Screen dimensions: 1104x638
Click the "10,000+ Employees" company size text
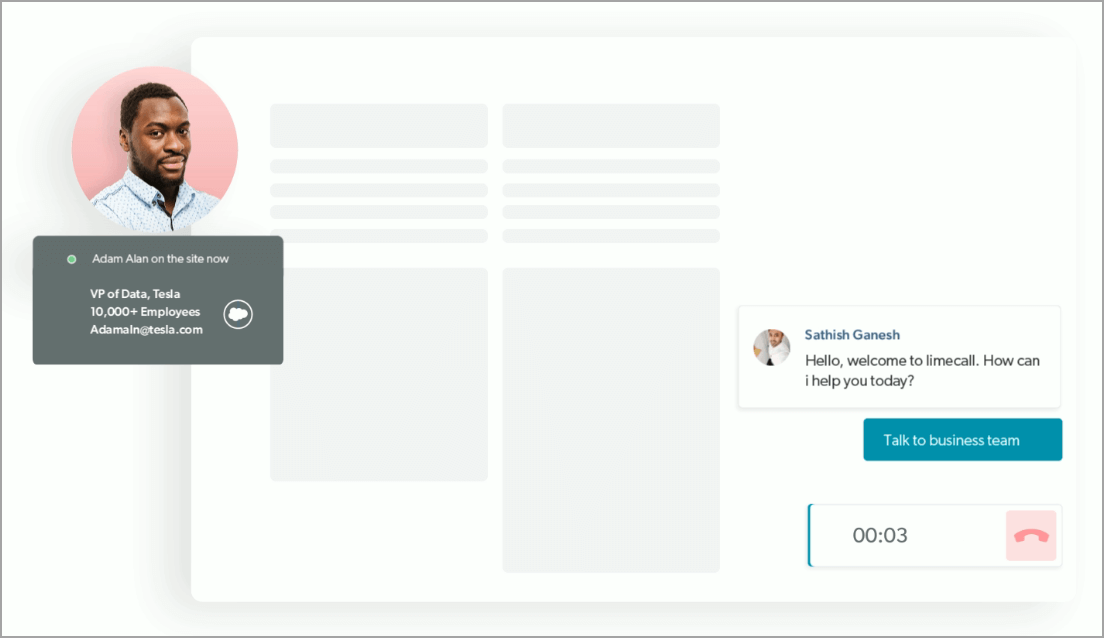coord(145,312)
